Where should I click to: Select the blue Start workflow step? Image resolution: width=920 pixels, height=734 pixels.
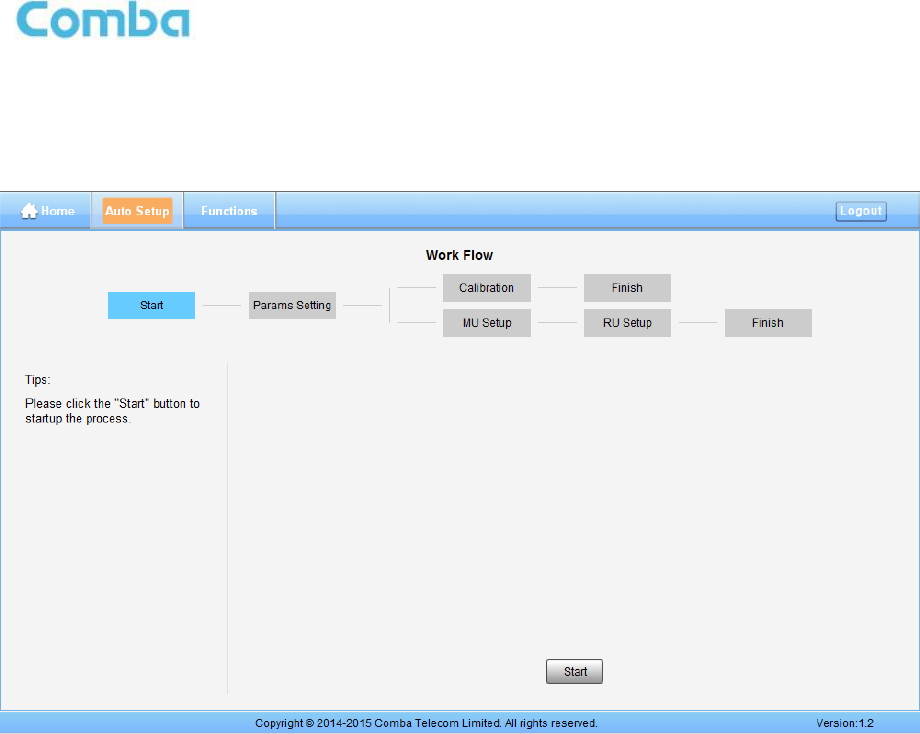151,305
